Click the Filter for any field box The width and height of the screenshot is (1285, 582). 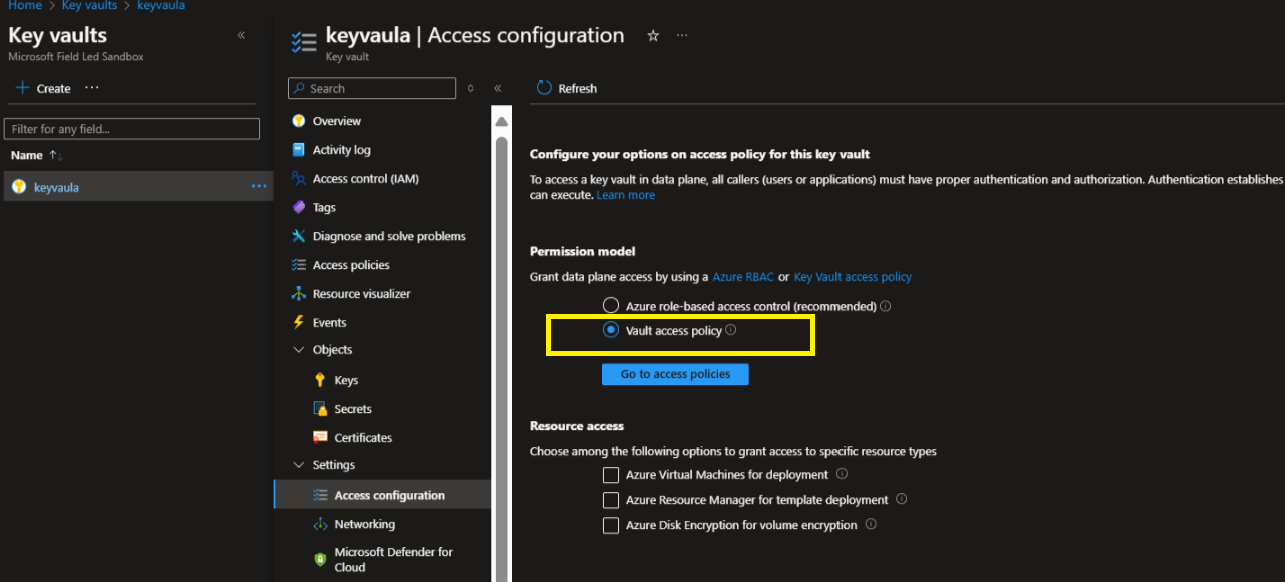(x=132, y=129)
